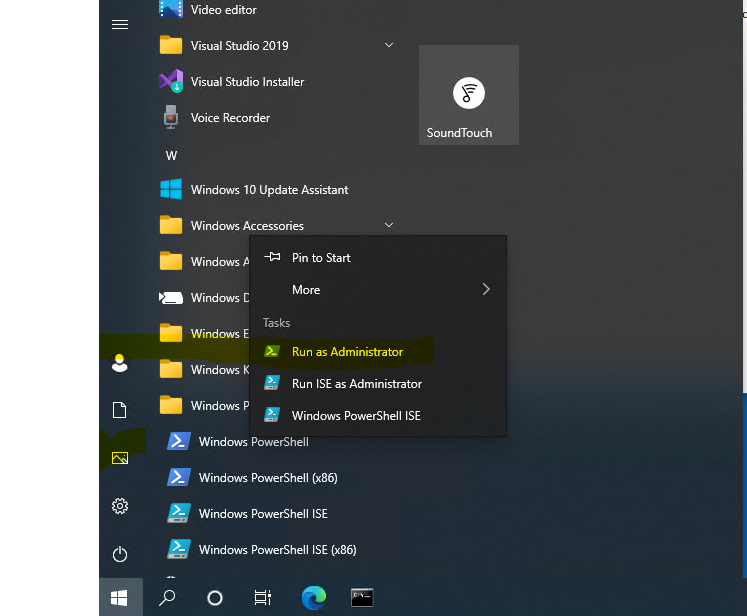Click the 'Windows 10 Update Assistant' text
This screenshot has width=747, height=616.
pyautogui.click(x=269, y=190)
